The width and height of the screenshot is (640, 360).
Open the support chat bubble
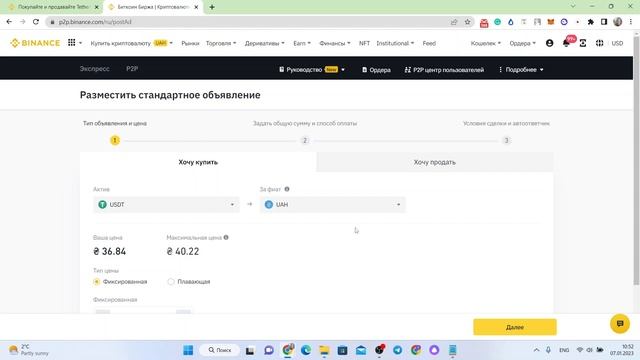pos(620,324)
